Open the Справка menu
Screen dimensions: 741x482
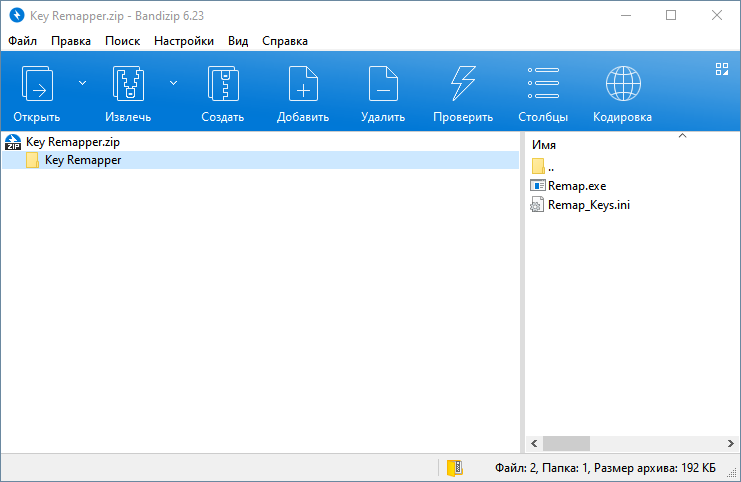285,41
